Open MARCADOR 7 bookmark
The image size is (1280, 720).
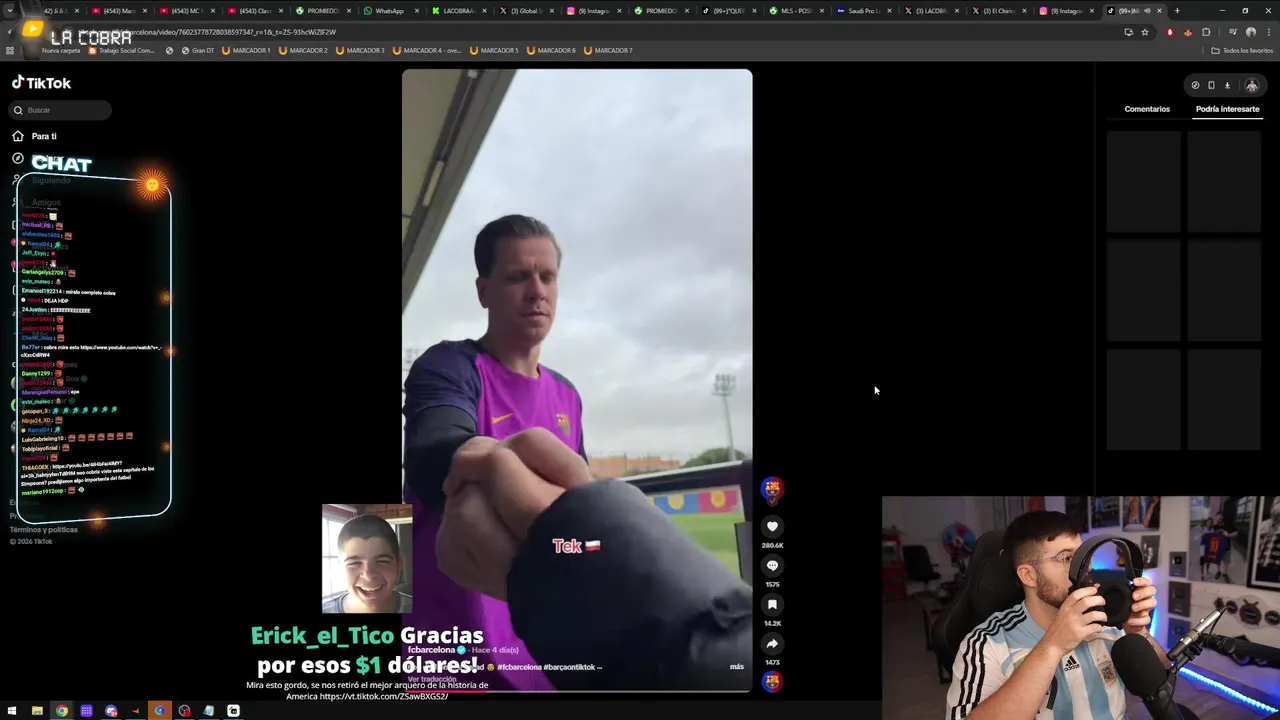(x=608, y=50)
